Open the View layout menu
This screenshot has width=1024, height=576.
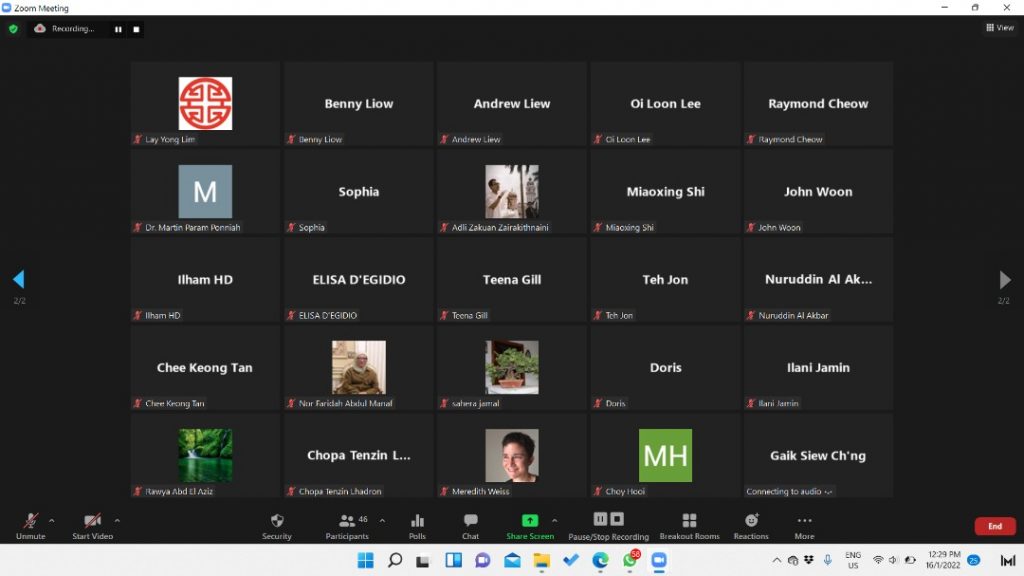(x=999, y=28)
